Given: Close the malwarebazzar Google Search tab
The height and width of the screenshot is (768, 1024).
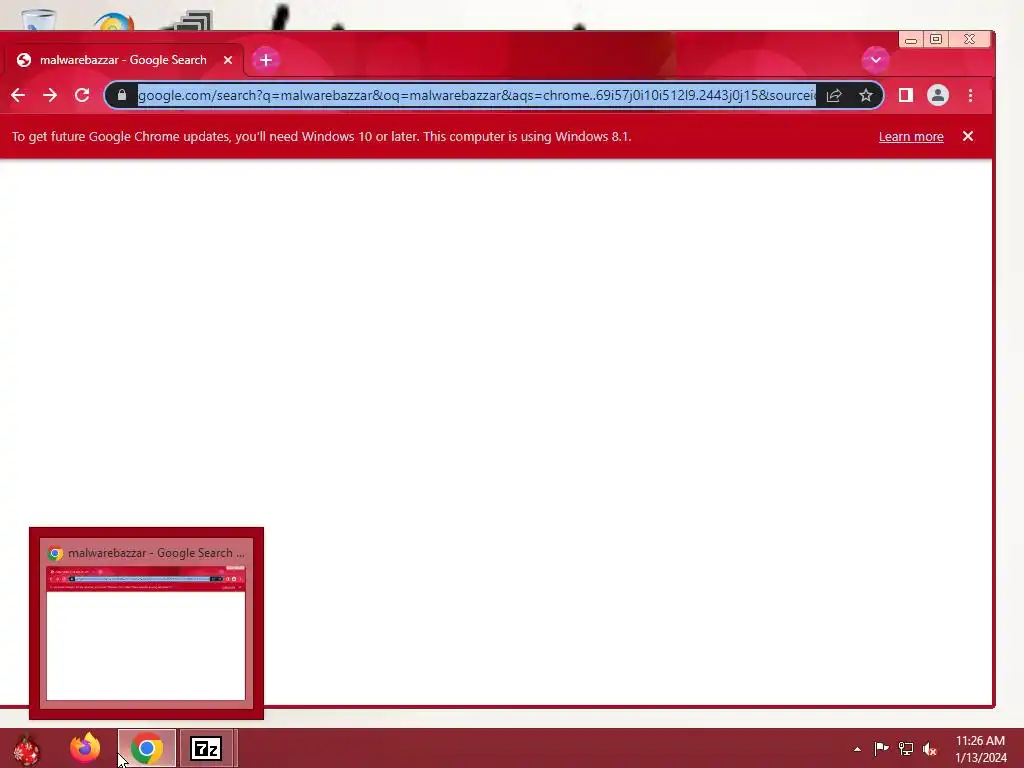Looking at the screenshot, I should (x=228, y=60).
